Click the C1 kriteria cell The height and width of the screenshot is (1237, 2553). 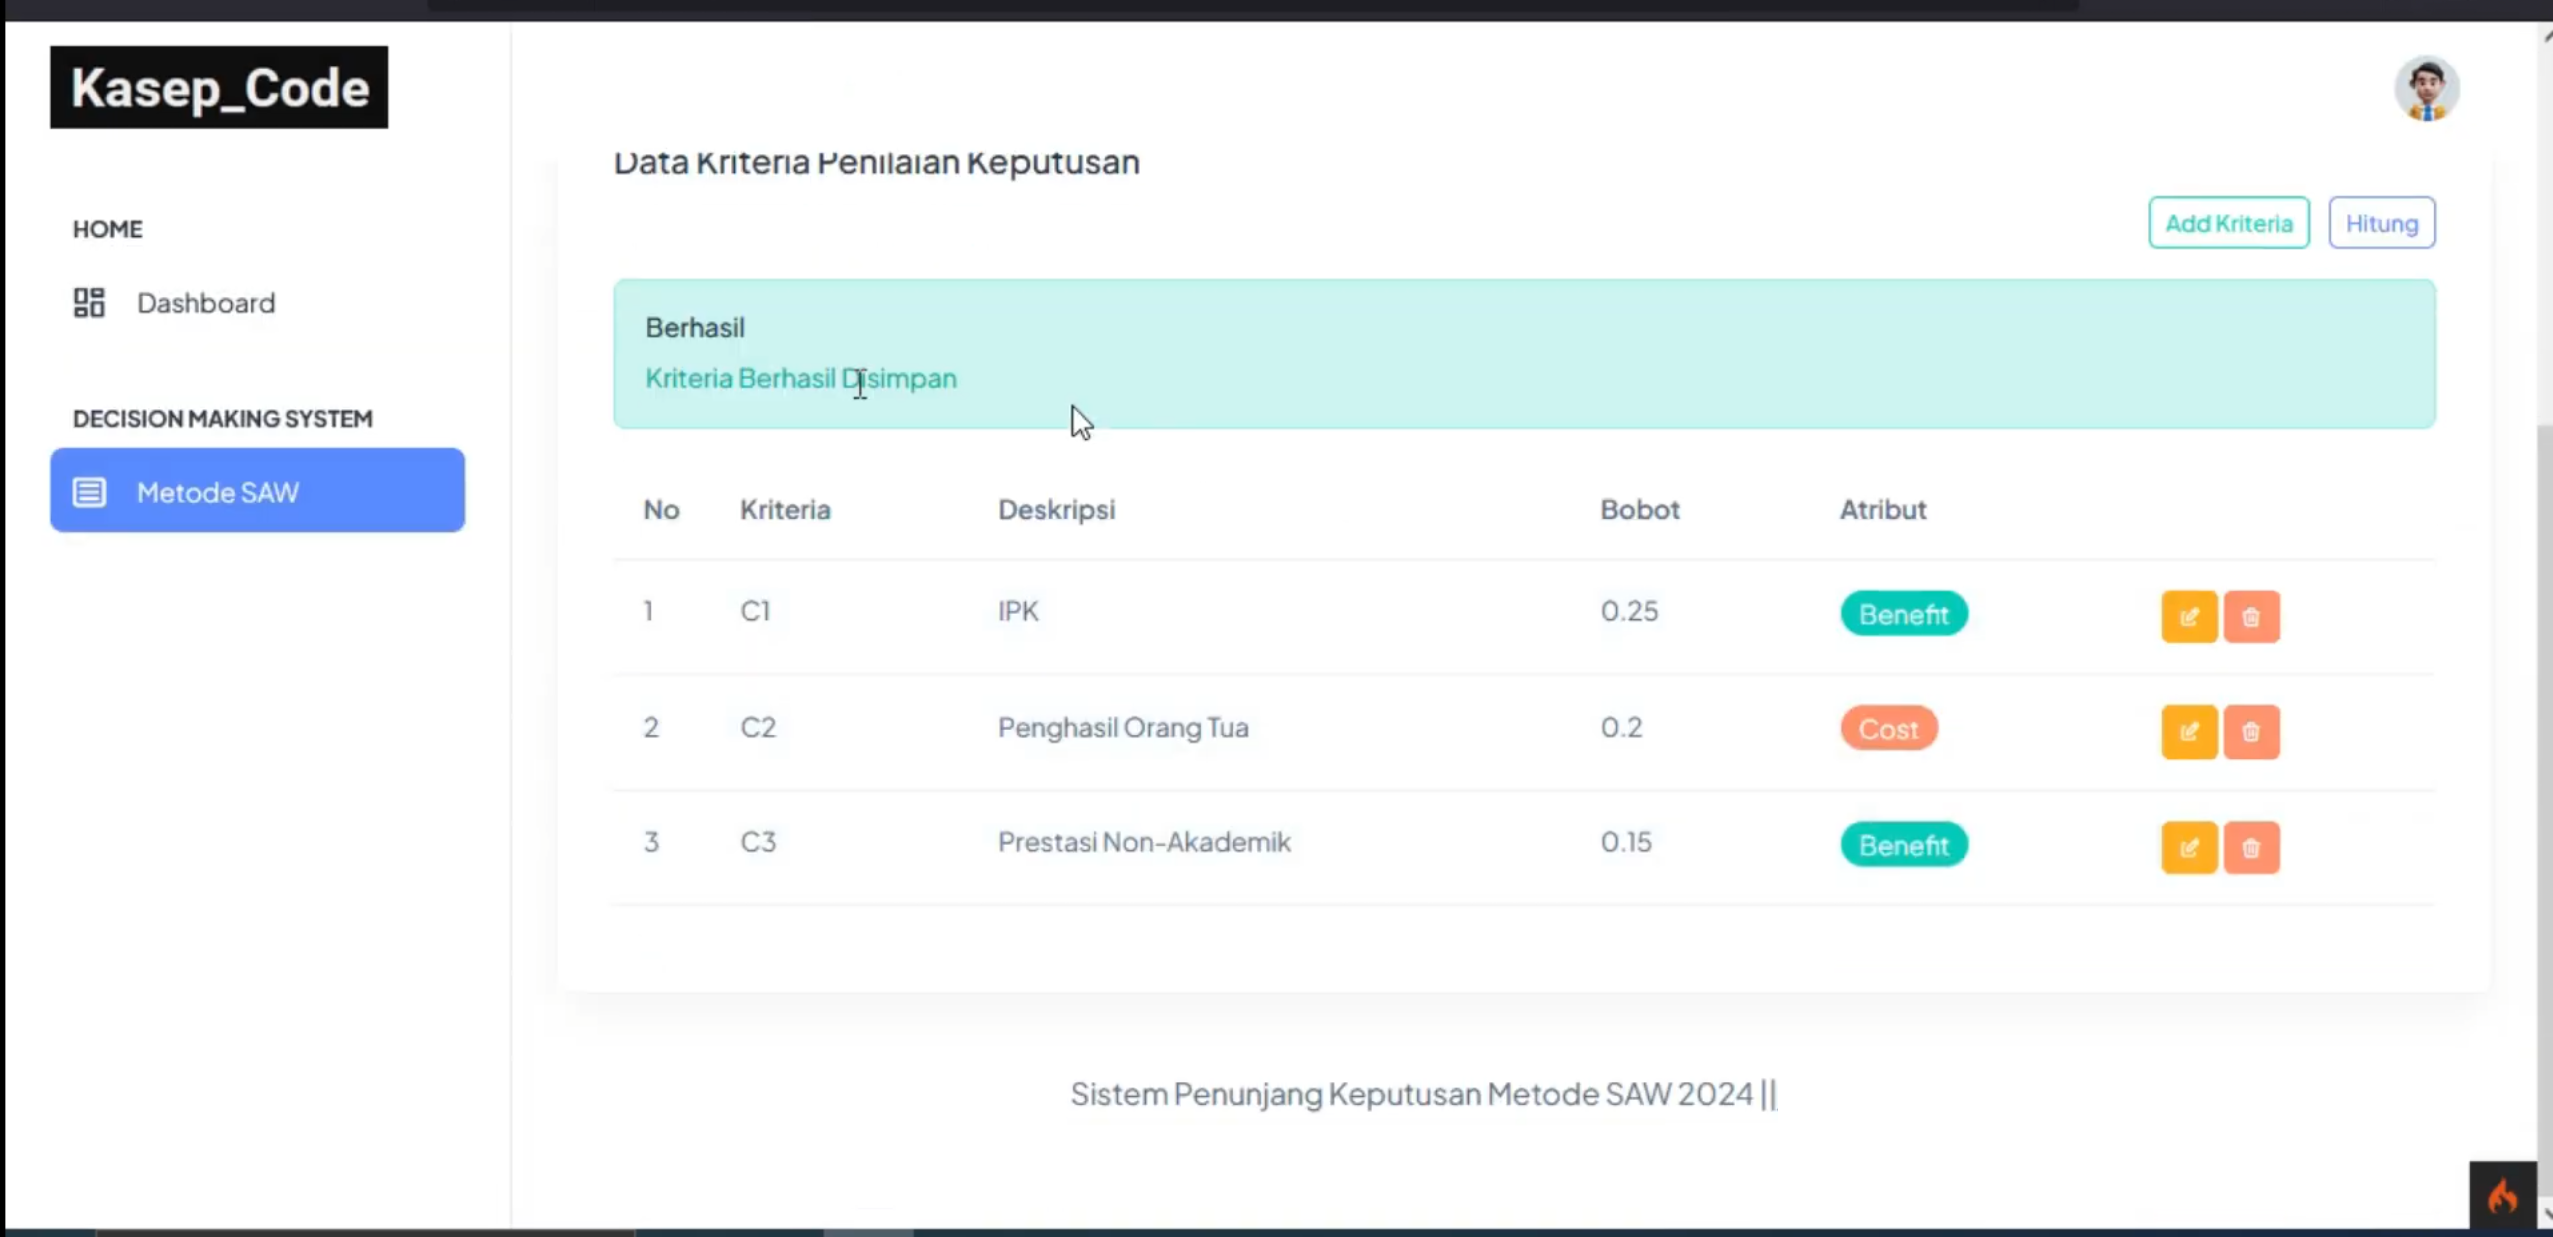click(x=755, y=610)
